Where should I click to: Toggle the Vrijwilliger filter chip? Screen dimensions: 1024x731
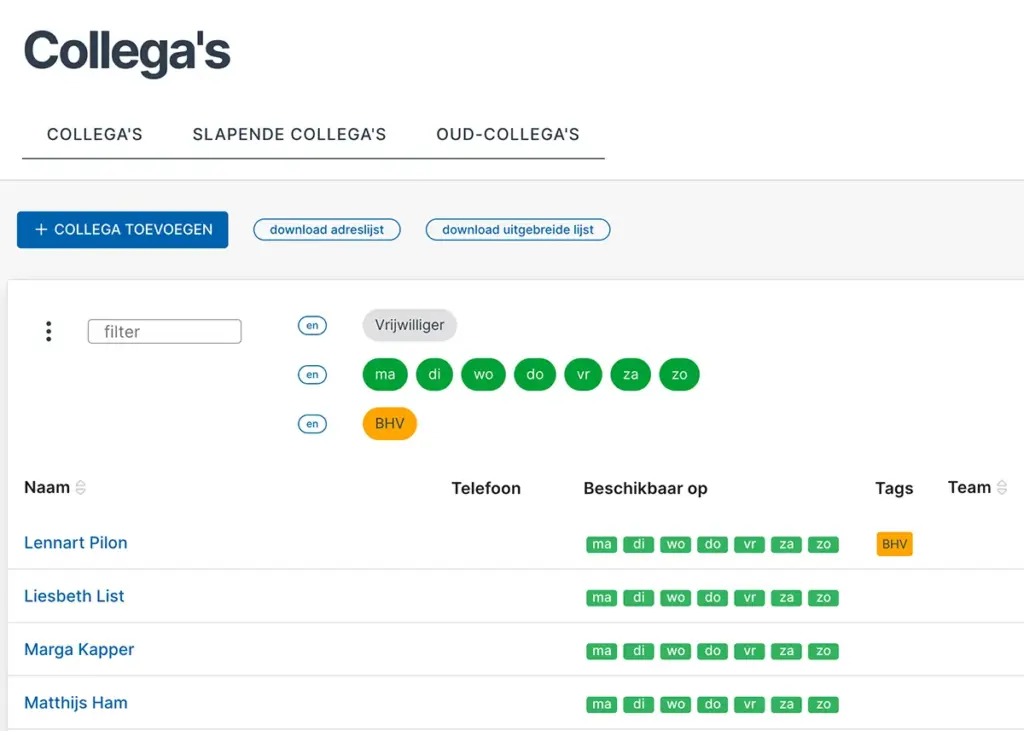[x=409, y=325]
